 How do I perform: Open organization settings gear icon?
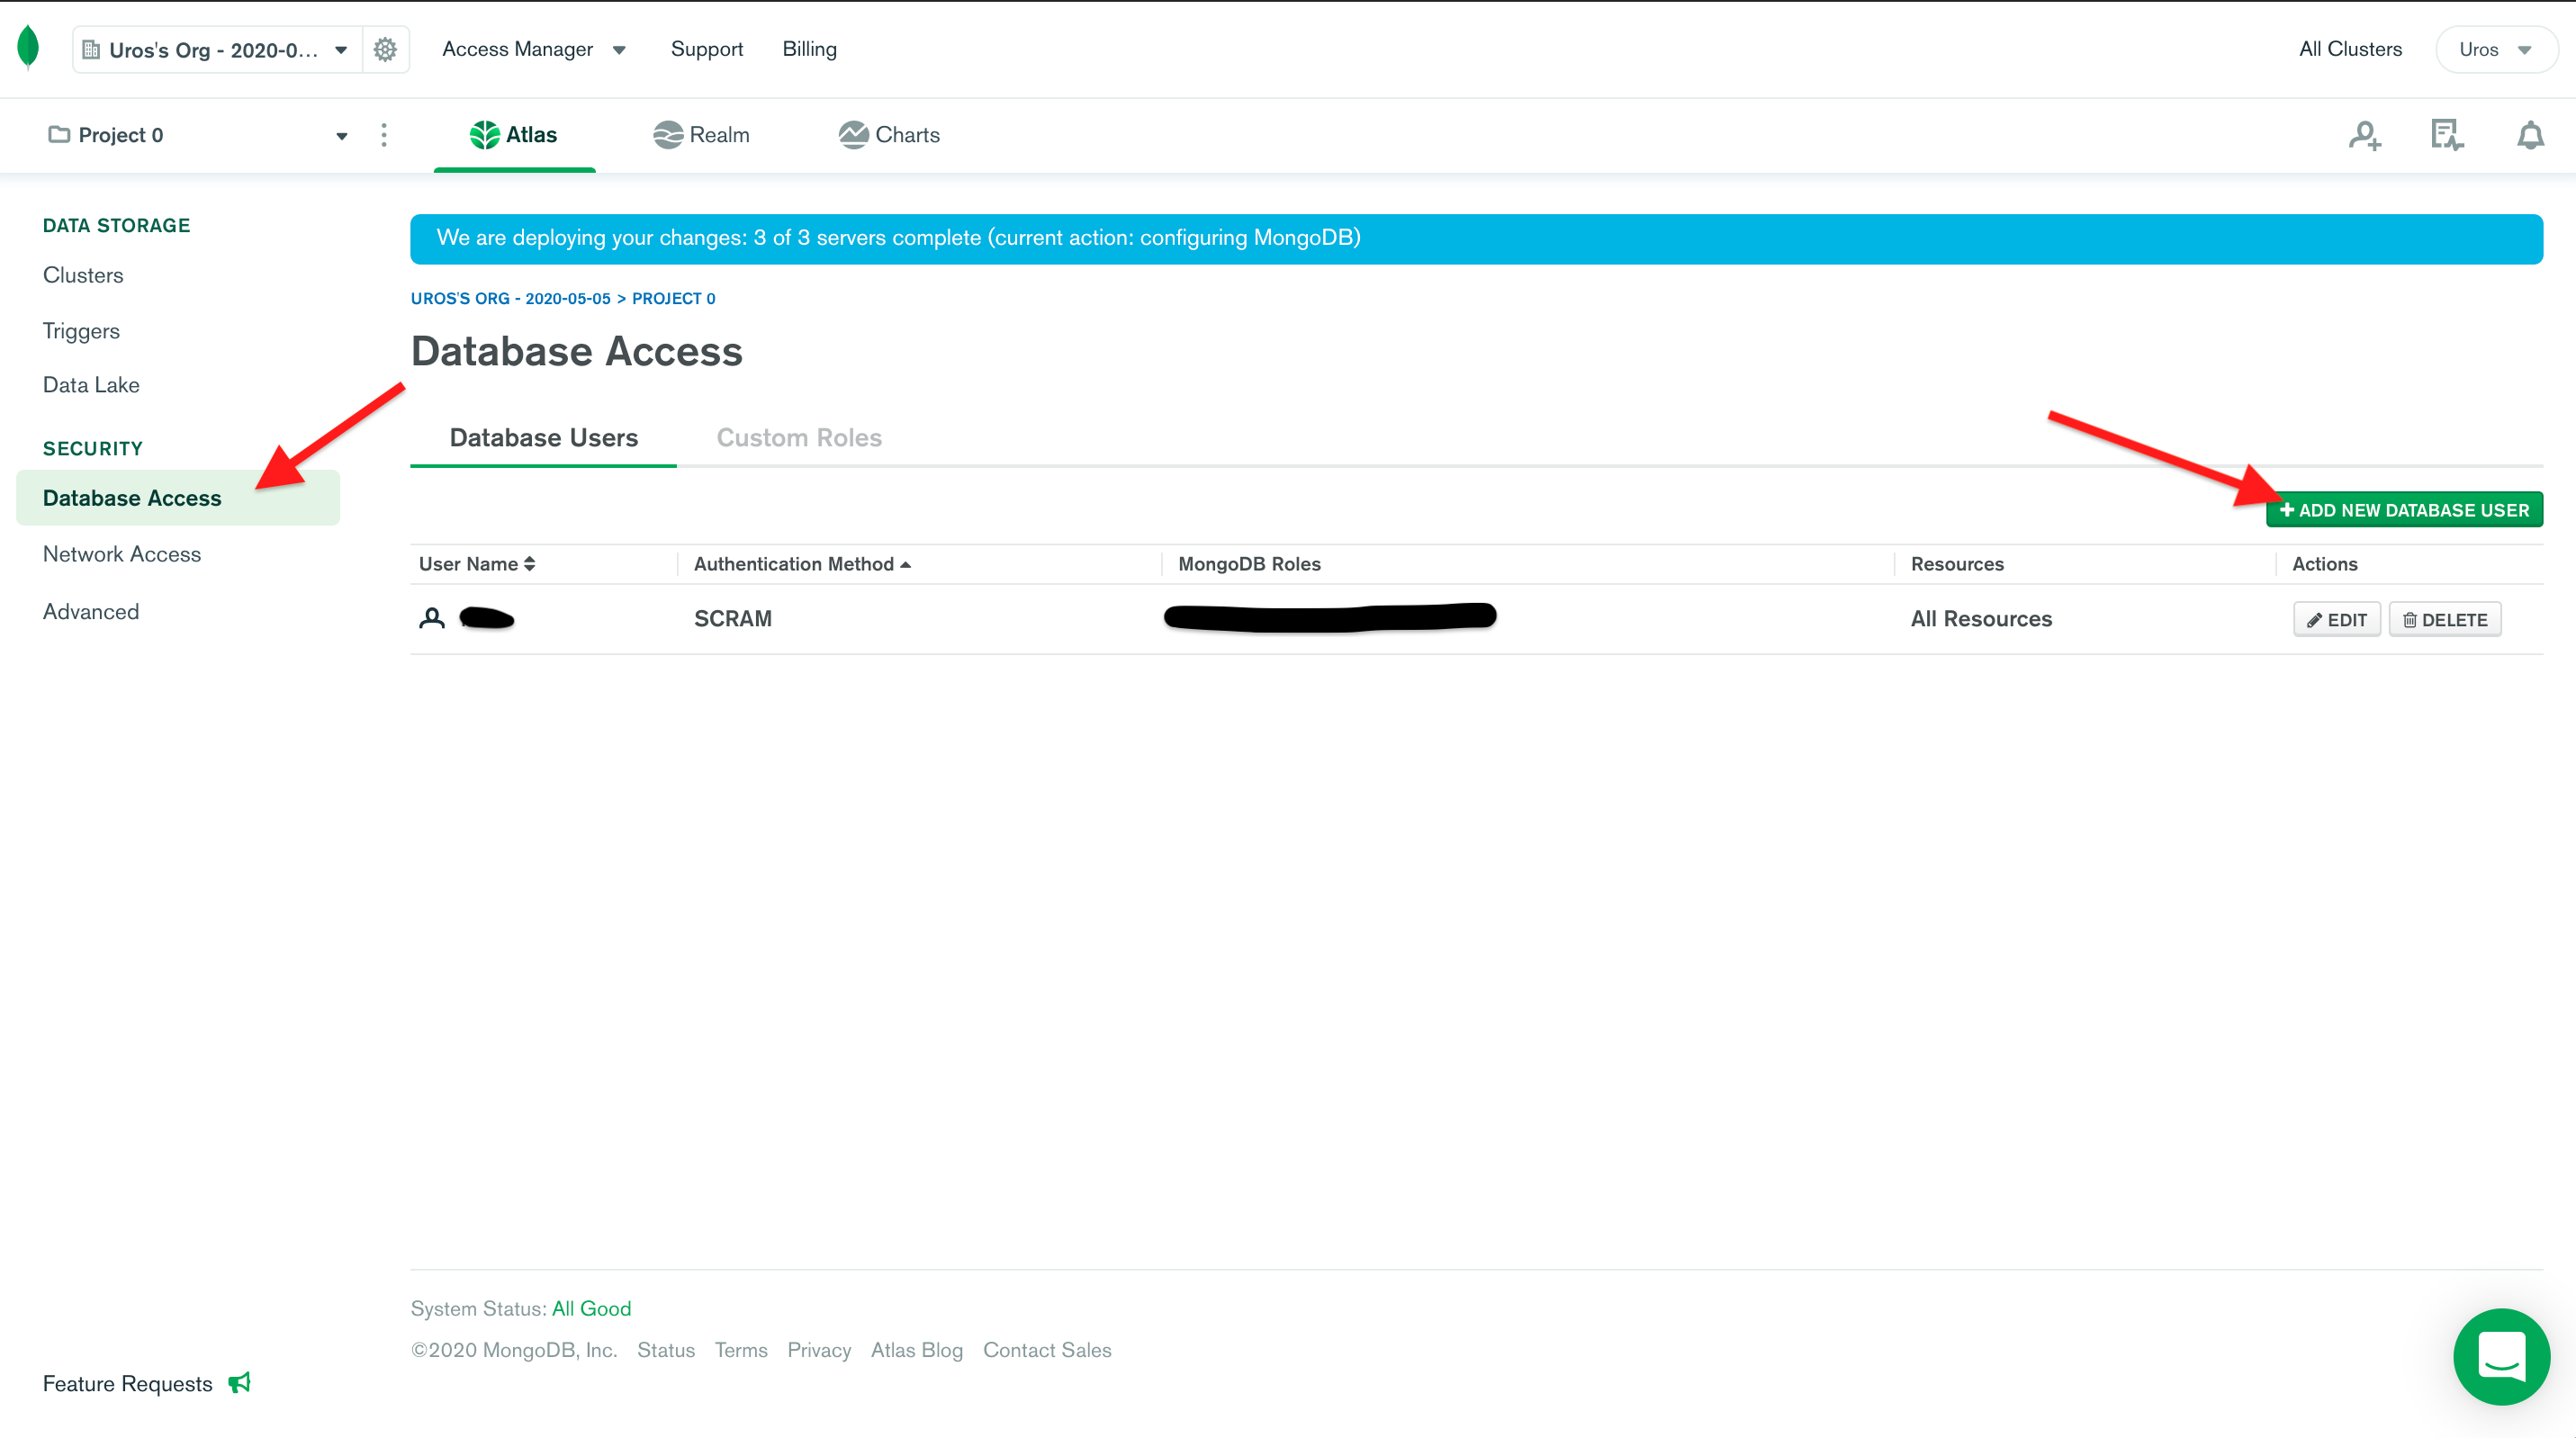pyautogui.click(x=385, y=49)
